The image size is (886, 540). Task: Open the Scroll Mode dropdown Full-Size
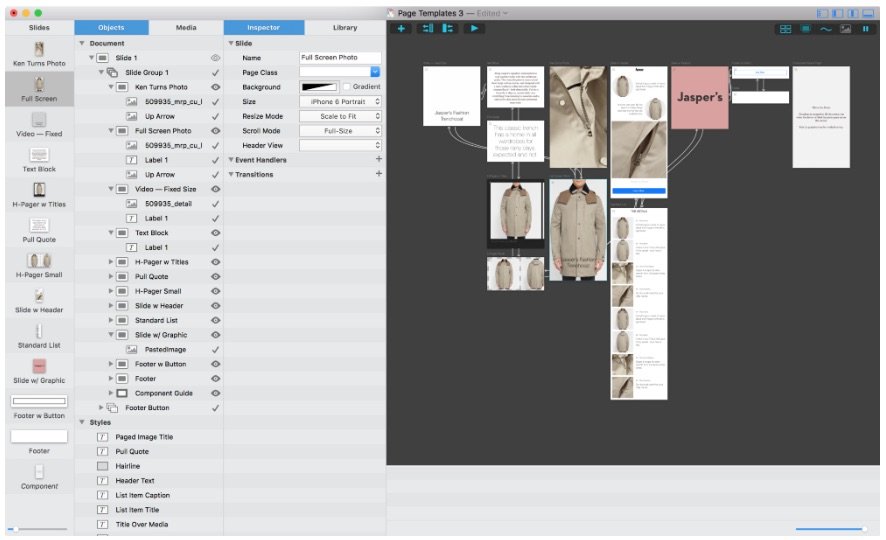point(340,131)
